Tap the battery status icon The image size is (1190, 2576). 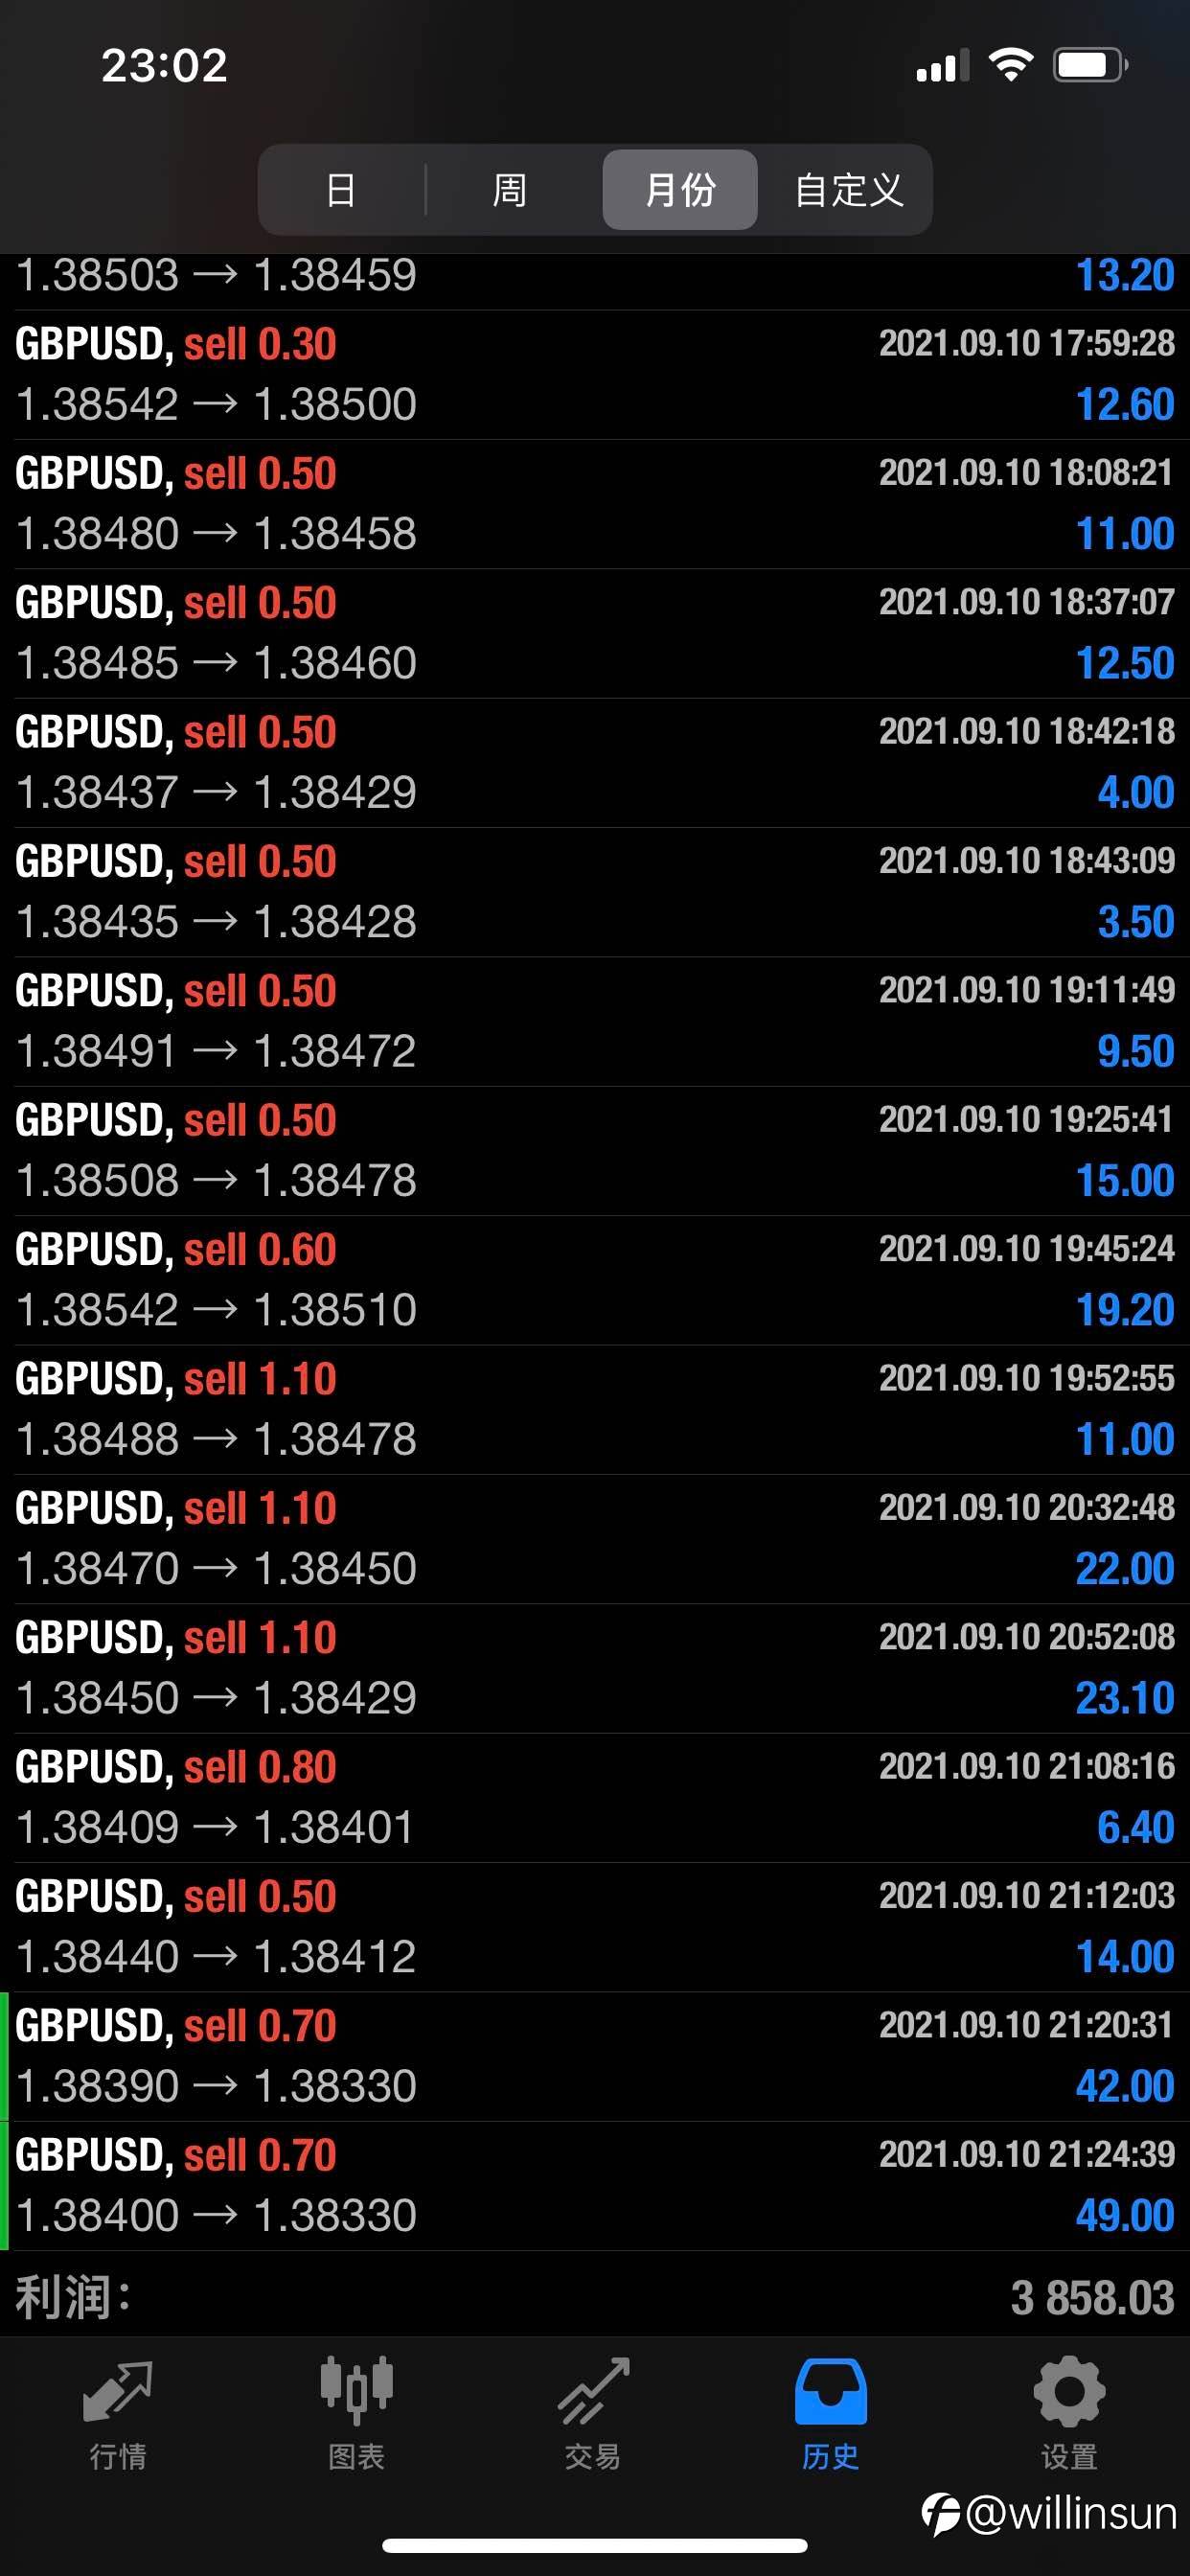click(x=1089, y=66)
